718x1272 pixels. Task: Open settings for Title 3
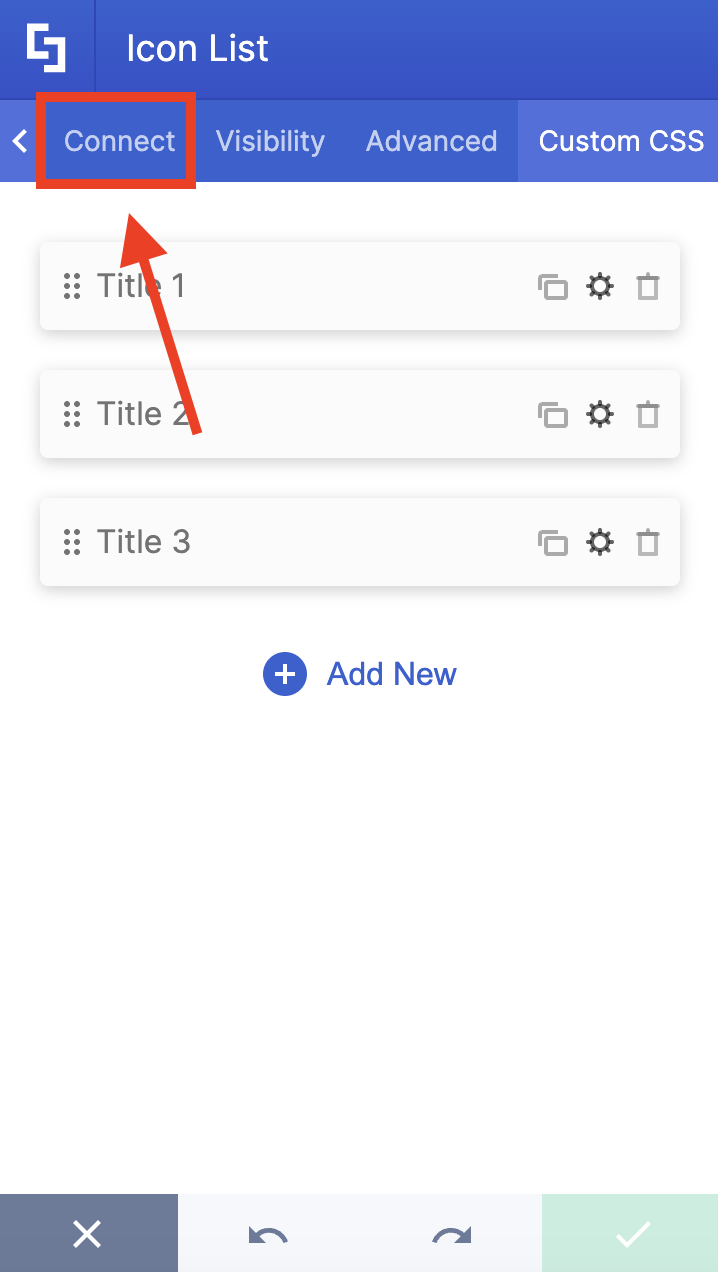click(600, 542)
